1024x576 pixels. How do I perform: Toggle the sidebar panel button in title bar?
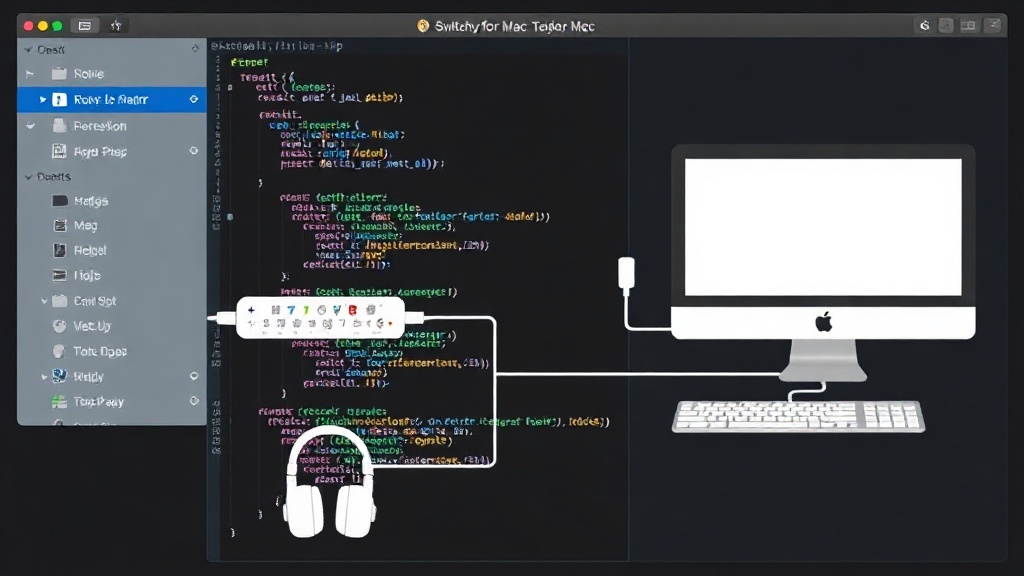pos(84,25)
